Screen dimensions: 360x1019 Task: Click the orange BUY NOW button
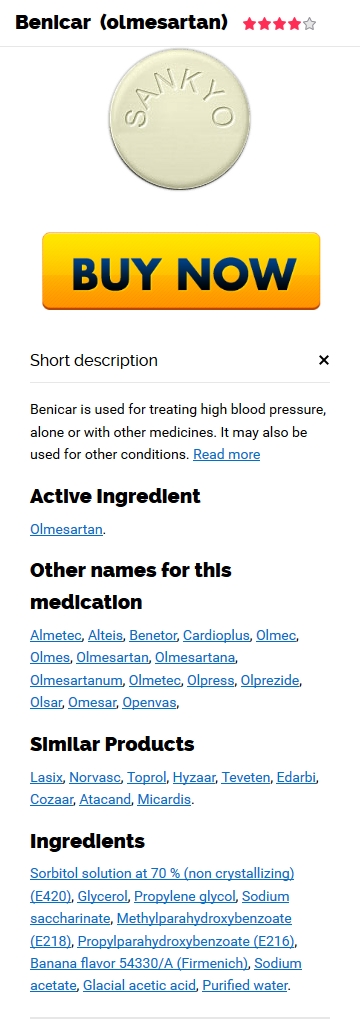tap(181, 271)
